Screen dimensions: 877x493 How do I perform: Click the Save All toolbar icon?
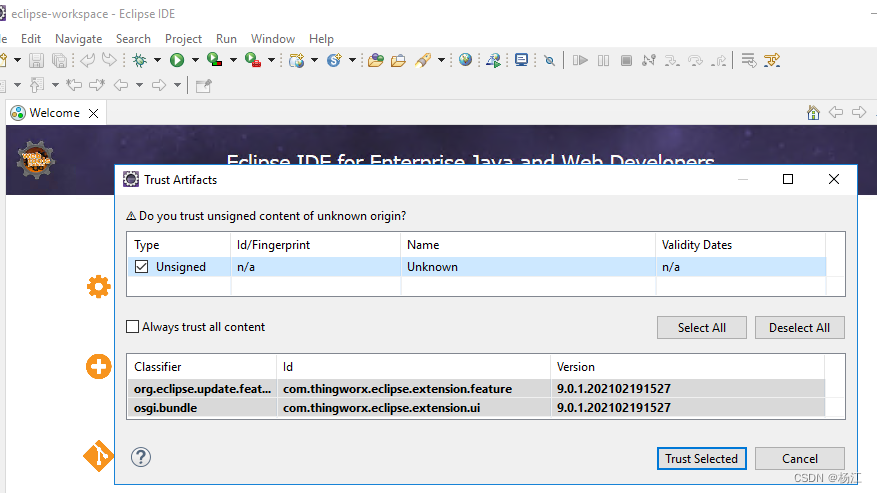[x=59, y=60]
